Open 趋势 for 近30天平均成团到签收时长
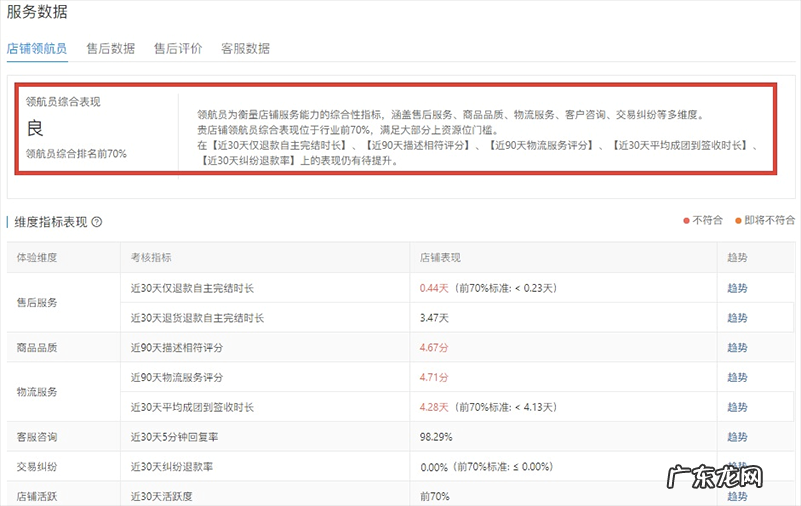This screenshot has height=506, width=801. click(x=737, y=408)
